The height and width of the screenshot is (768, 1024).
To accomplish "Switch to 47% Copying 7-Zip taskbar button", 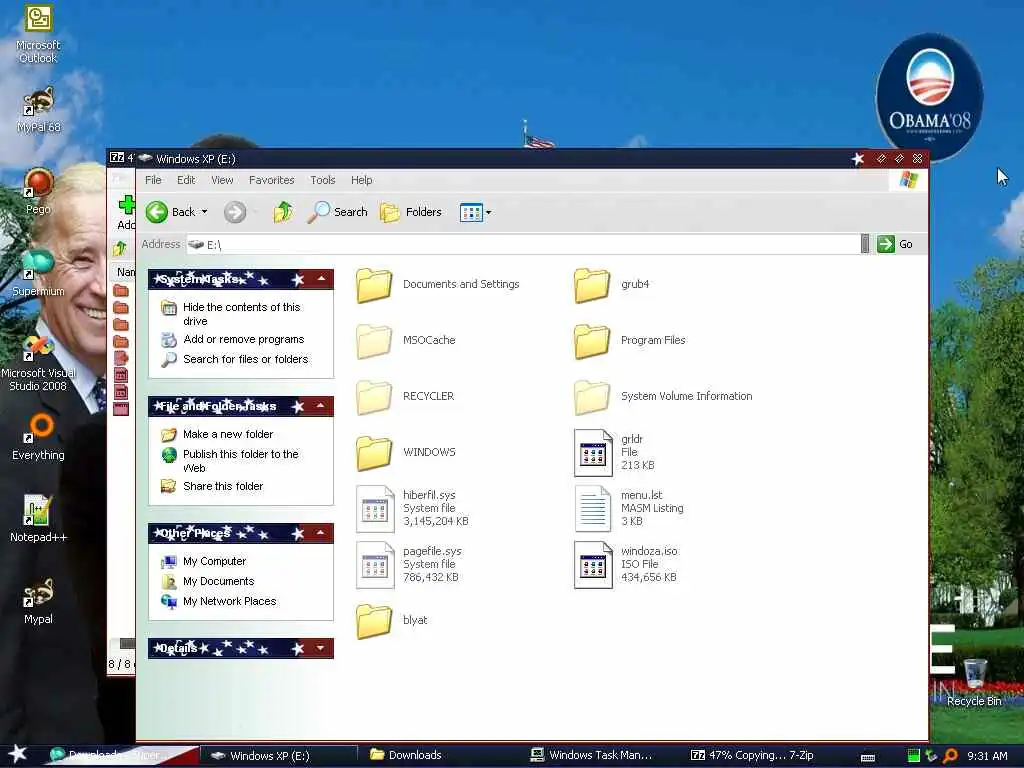I will 752,755.
